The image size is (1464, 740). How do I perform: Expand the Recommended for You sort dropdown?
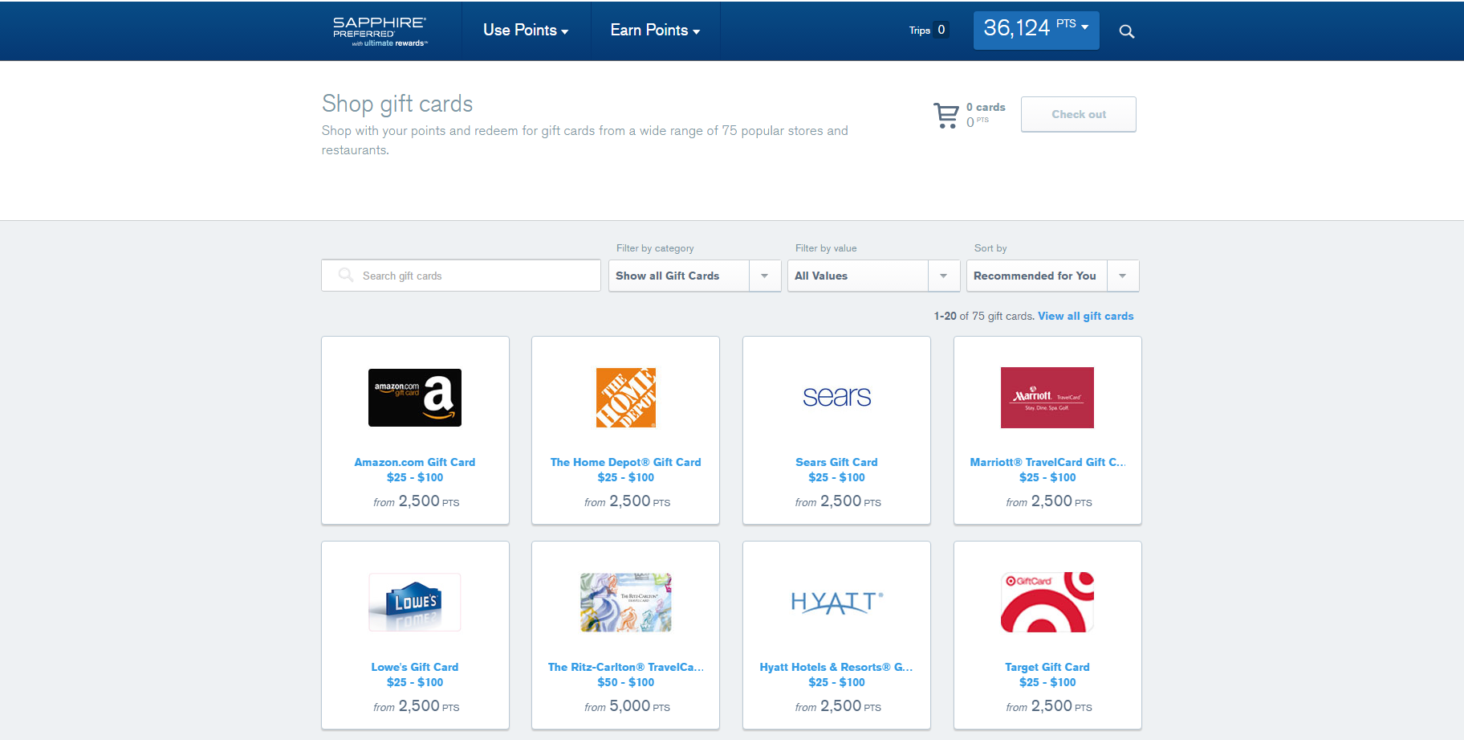(1053, 276)
